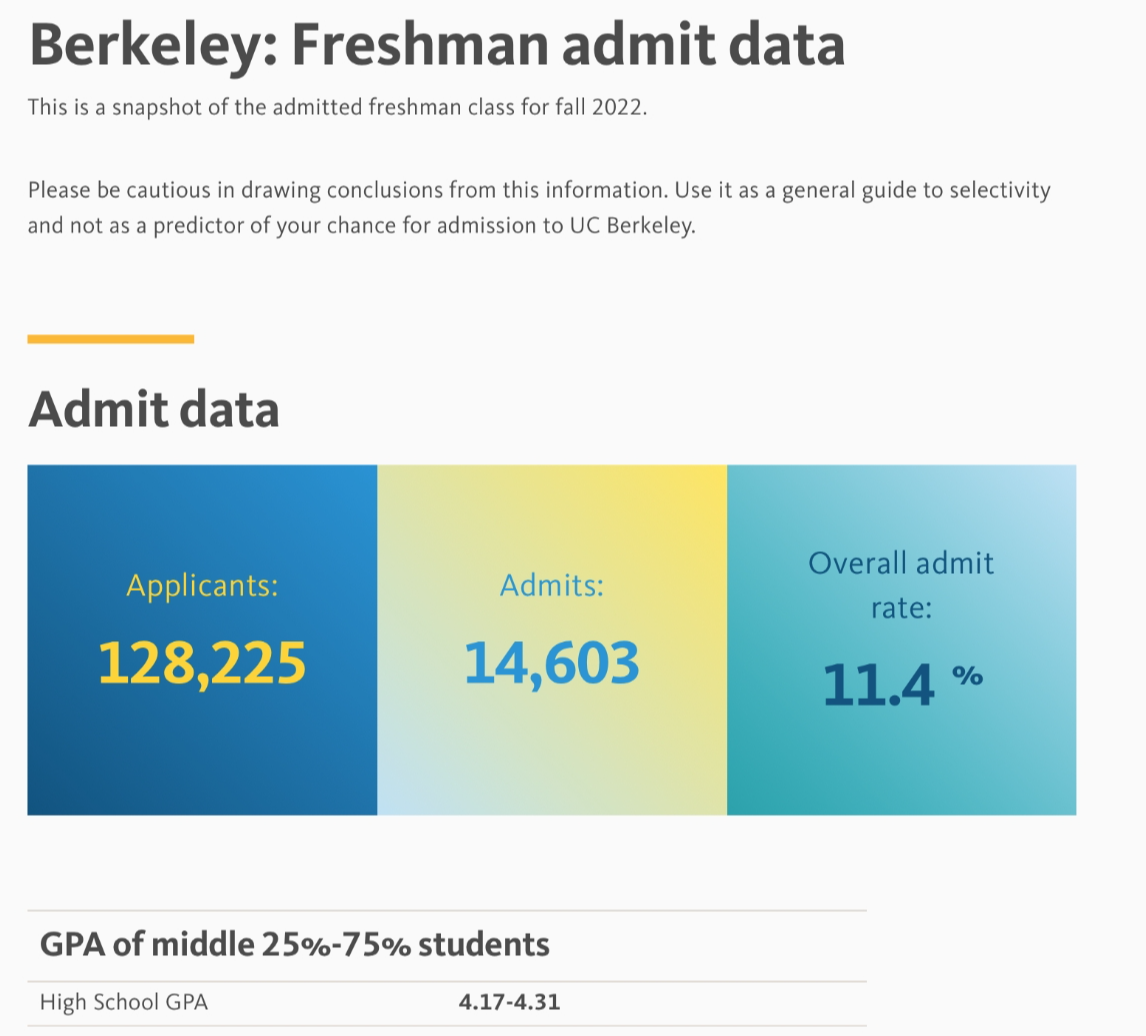This screenshot has height=1036, width=1146.
Task: Click the 'Overall admit rate:' label
Action: point(900,583)
